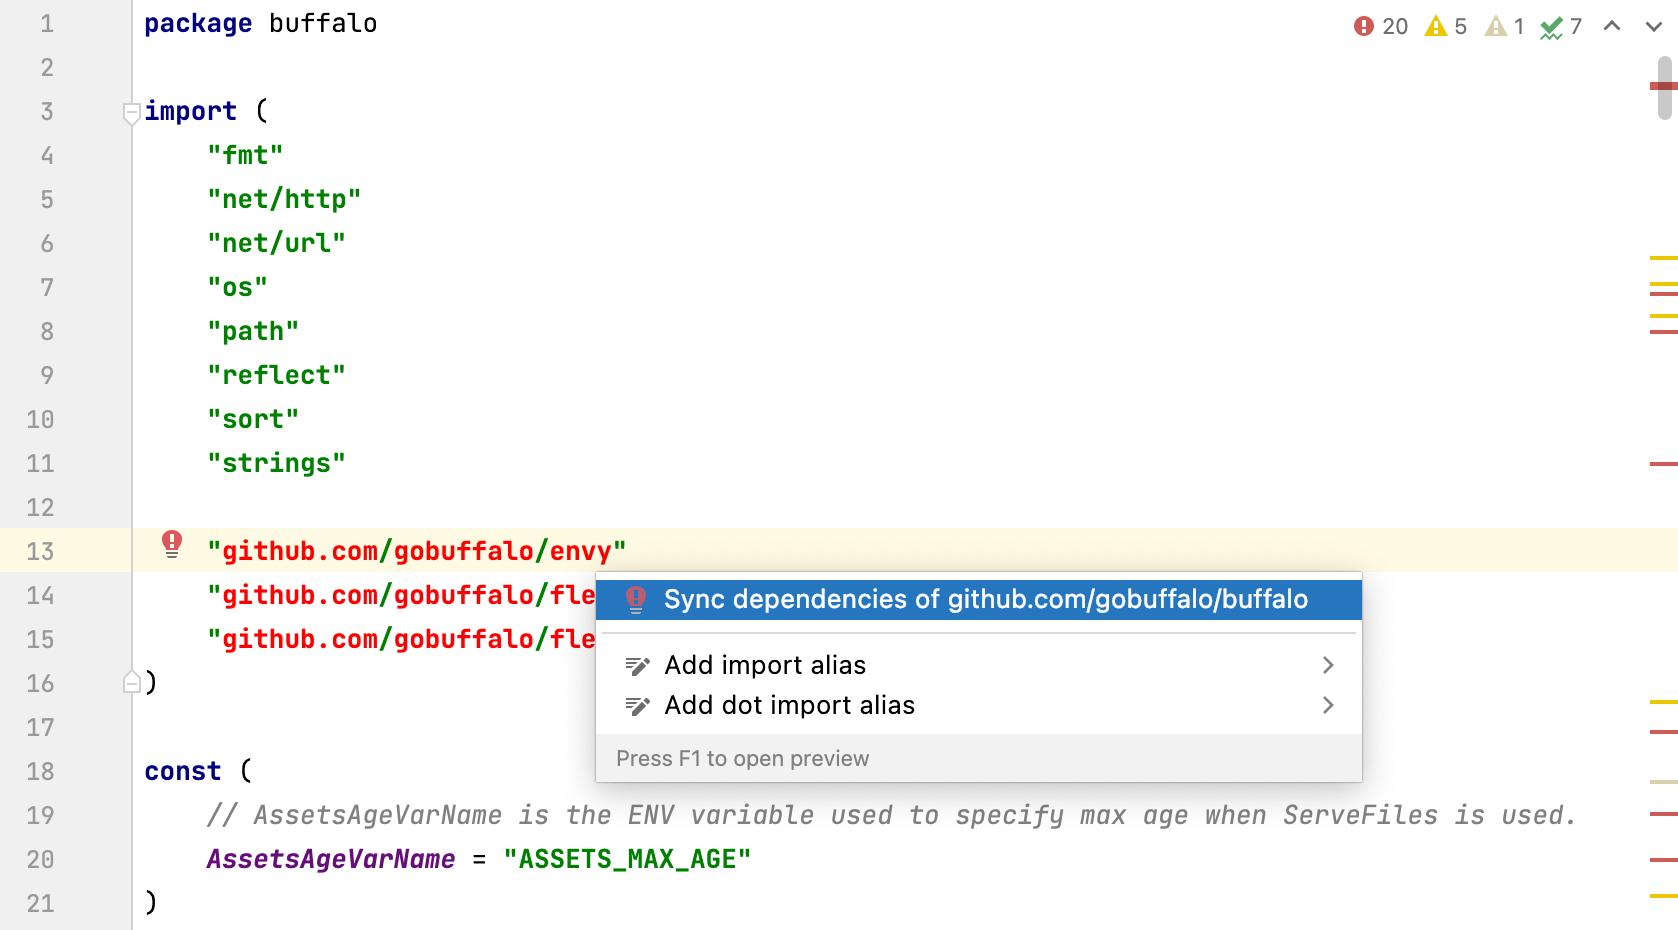Collapse the import block fold marker
Viewport: 1678px width, 930px height.
pos(131,113)
